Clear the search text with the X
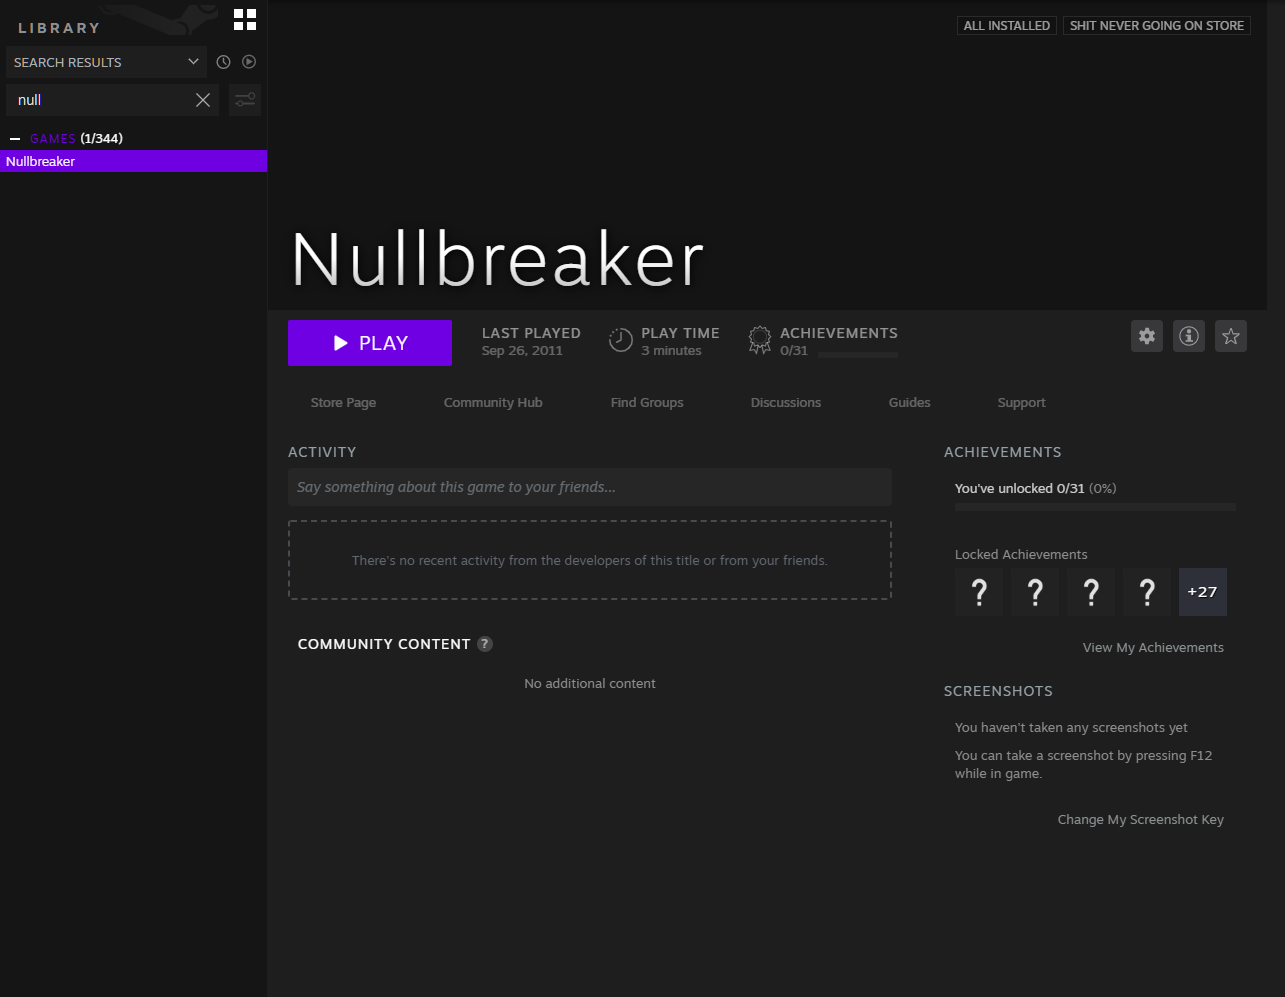Image resolution: width=1285 pixels, height=997 pixels. 203,100
